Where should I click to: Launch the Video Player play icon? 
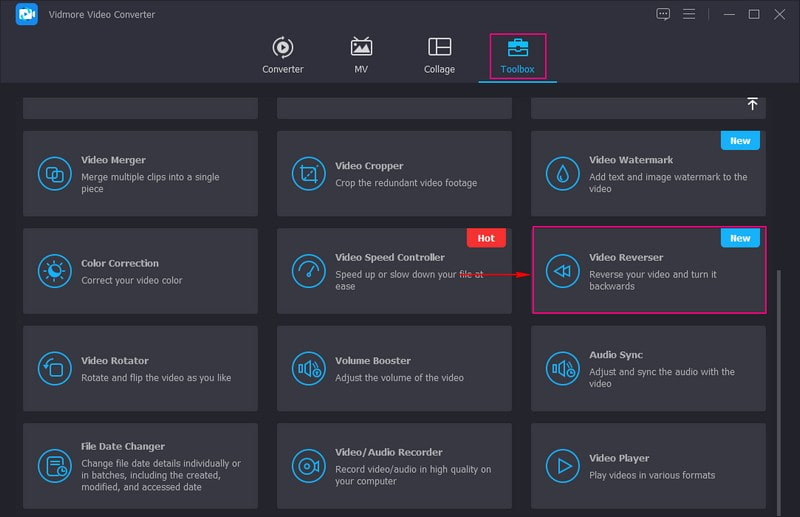click(563, 465)
